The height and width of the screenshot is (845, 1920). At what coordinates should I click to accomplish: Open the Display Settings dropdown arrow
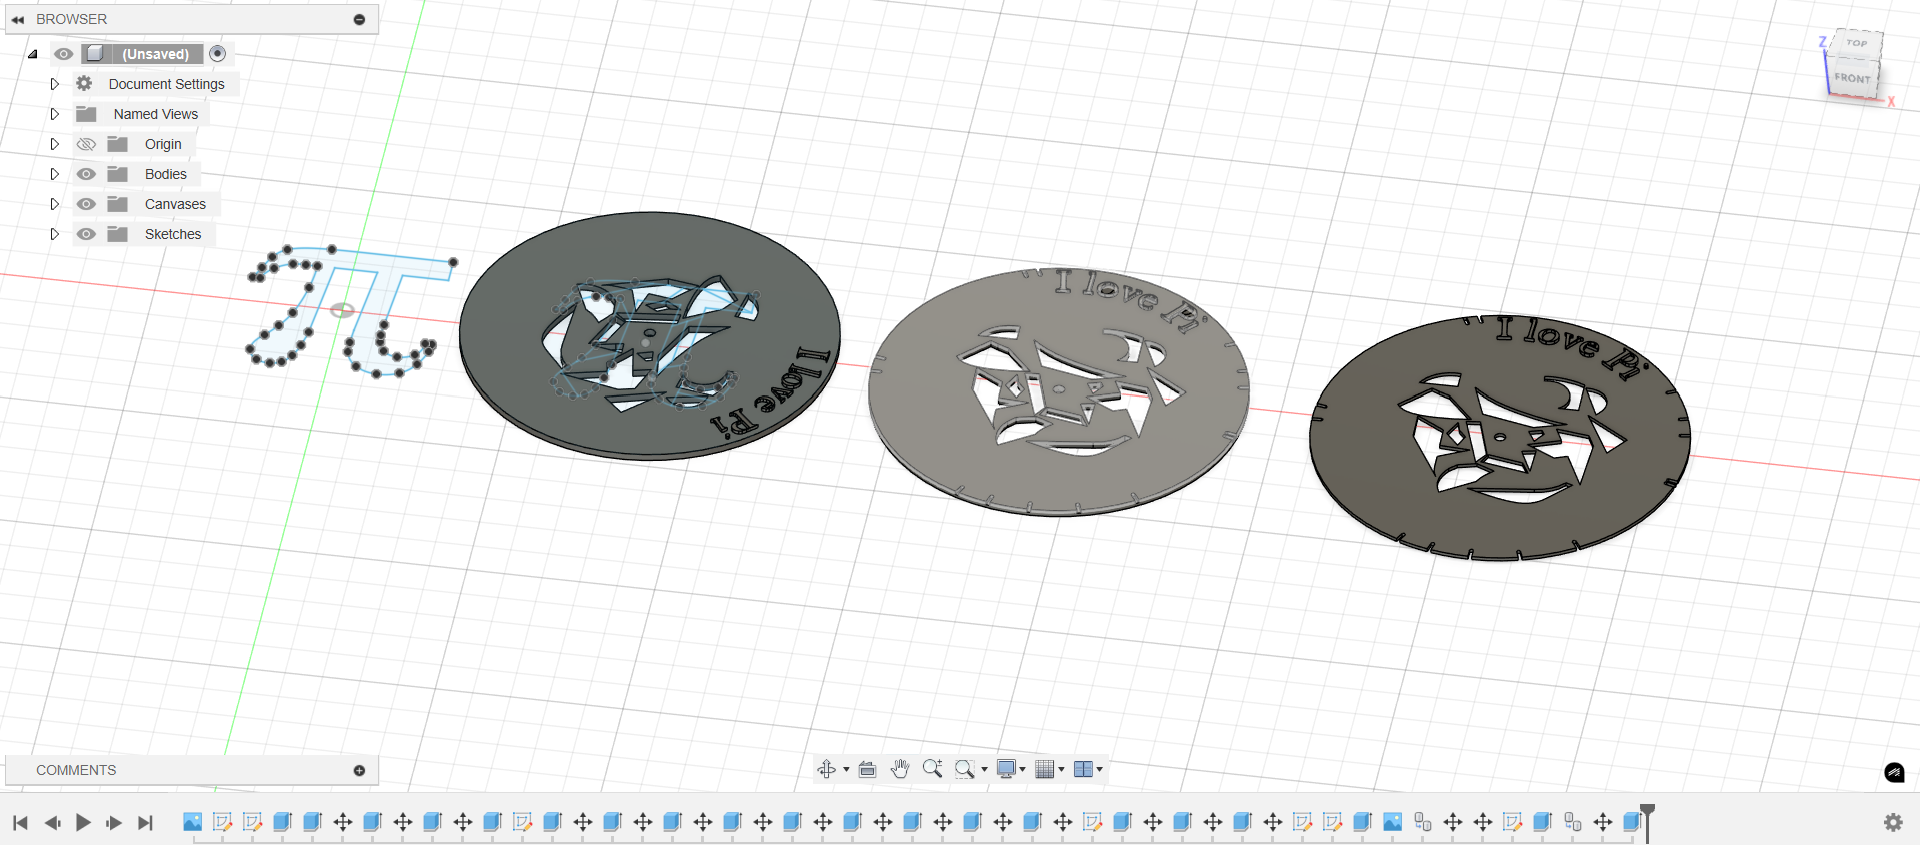1023,770
